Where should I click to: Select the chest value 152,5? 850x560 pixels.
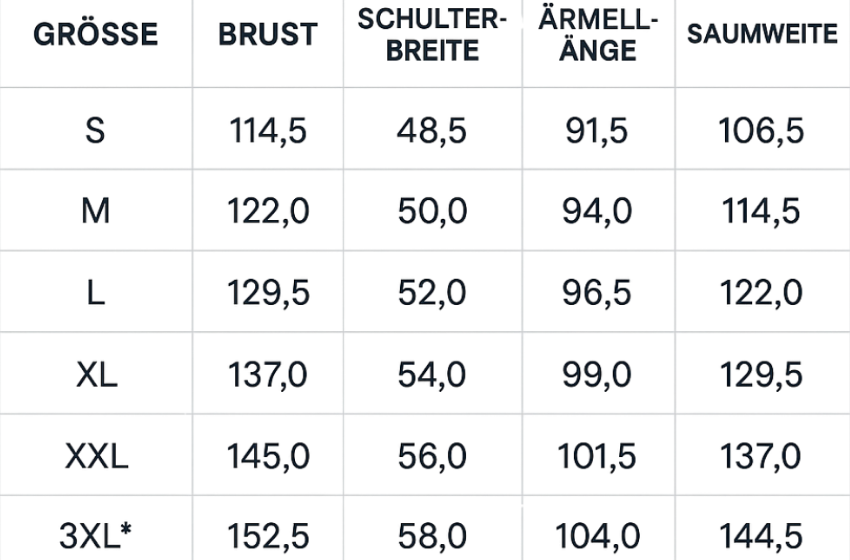coord(268,536)
